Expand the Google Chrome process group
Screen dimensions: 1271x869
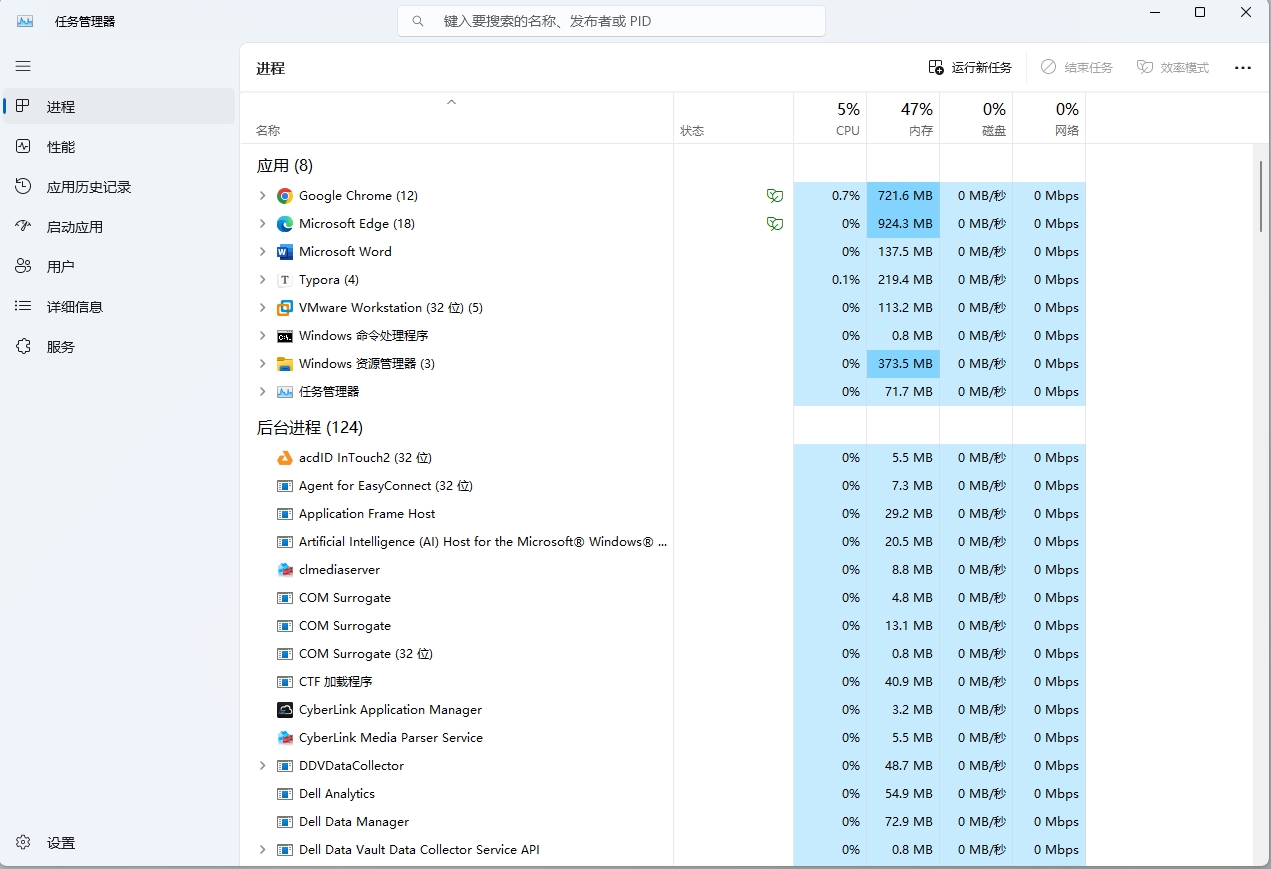(x=263, y=196)
